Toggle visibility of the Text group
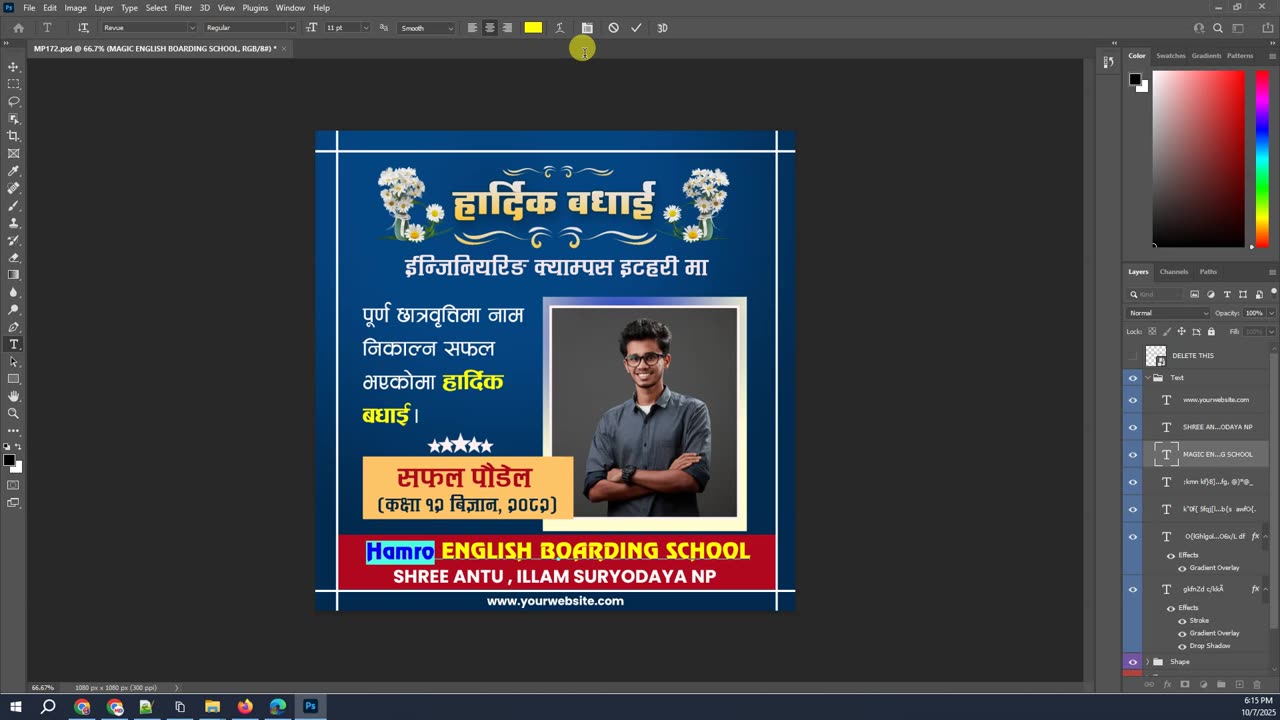The image size is (1280, 720). pos(1132,378)
